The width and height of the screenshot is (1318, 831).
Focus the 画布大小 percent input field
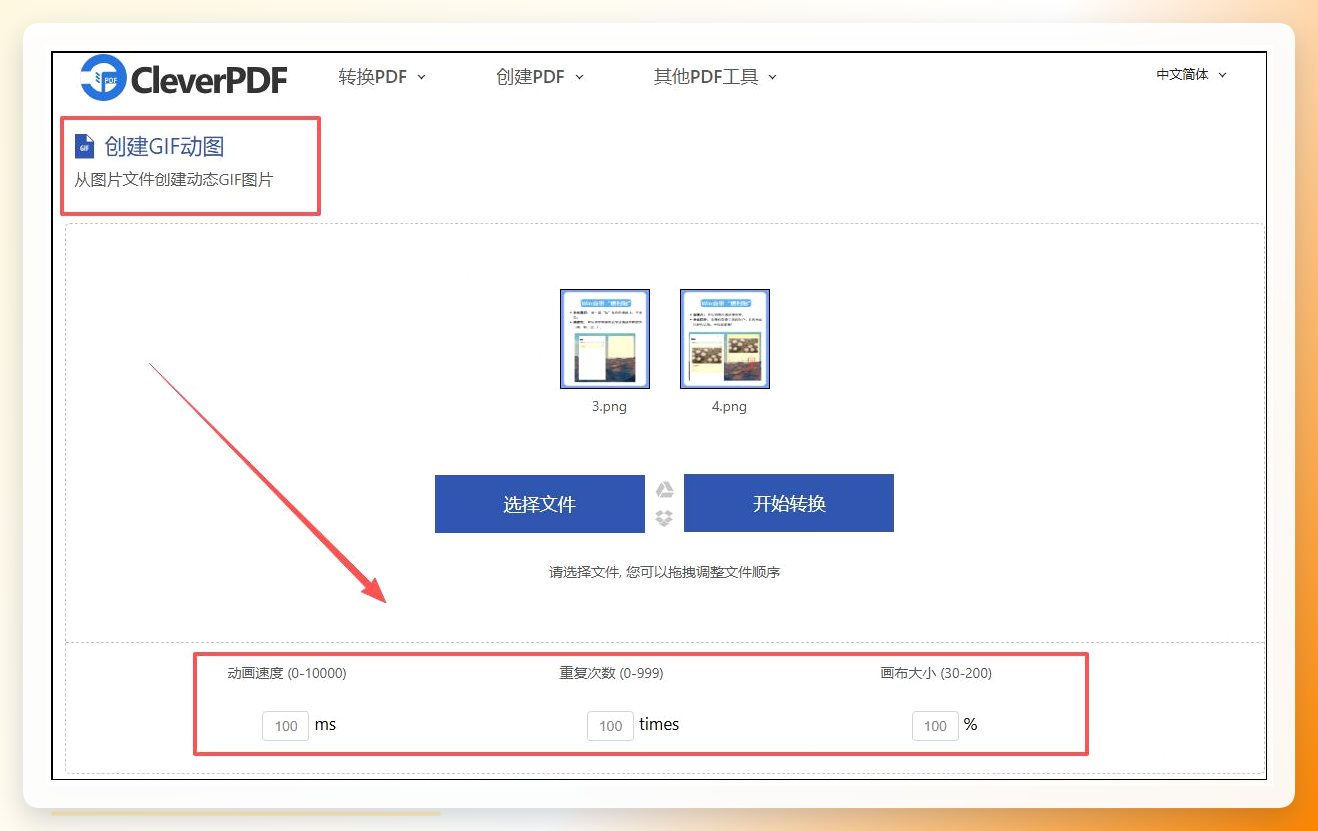[x=935, y=726]
